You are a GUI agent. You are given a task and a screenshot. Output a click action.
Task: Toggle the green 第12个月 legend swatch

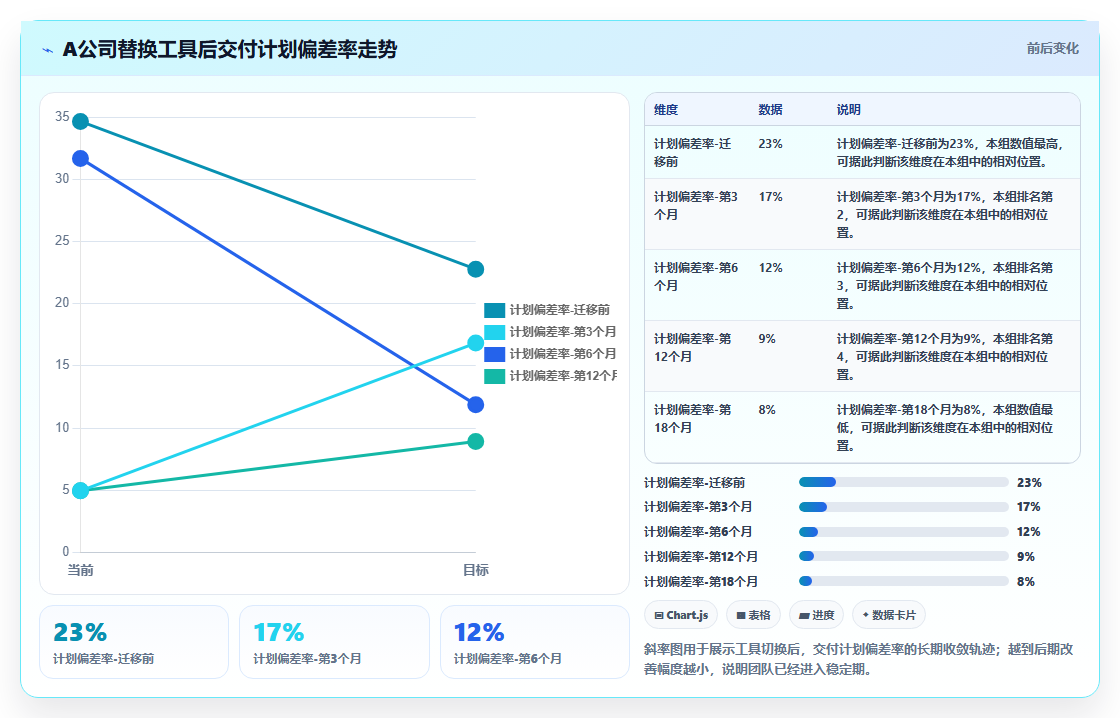click(494, 377)
